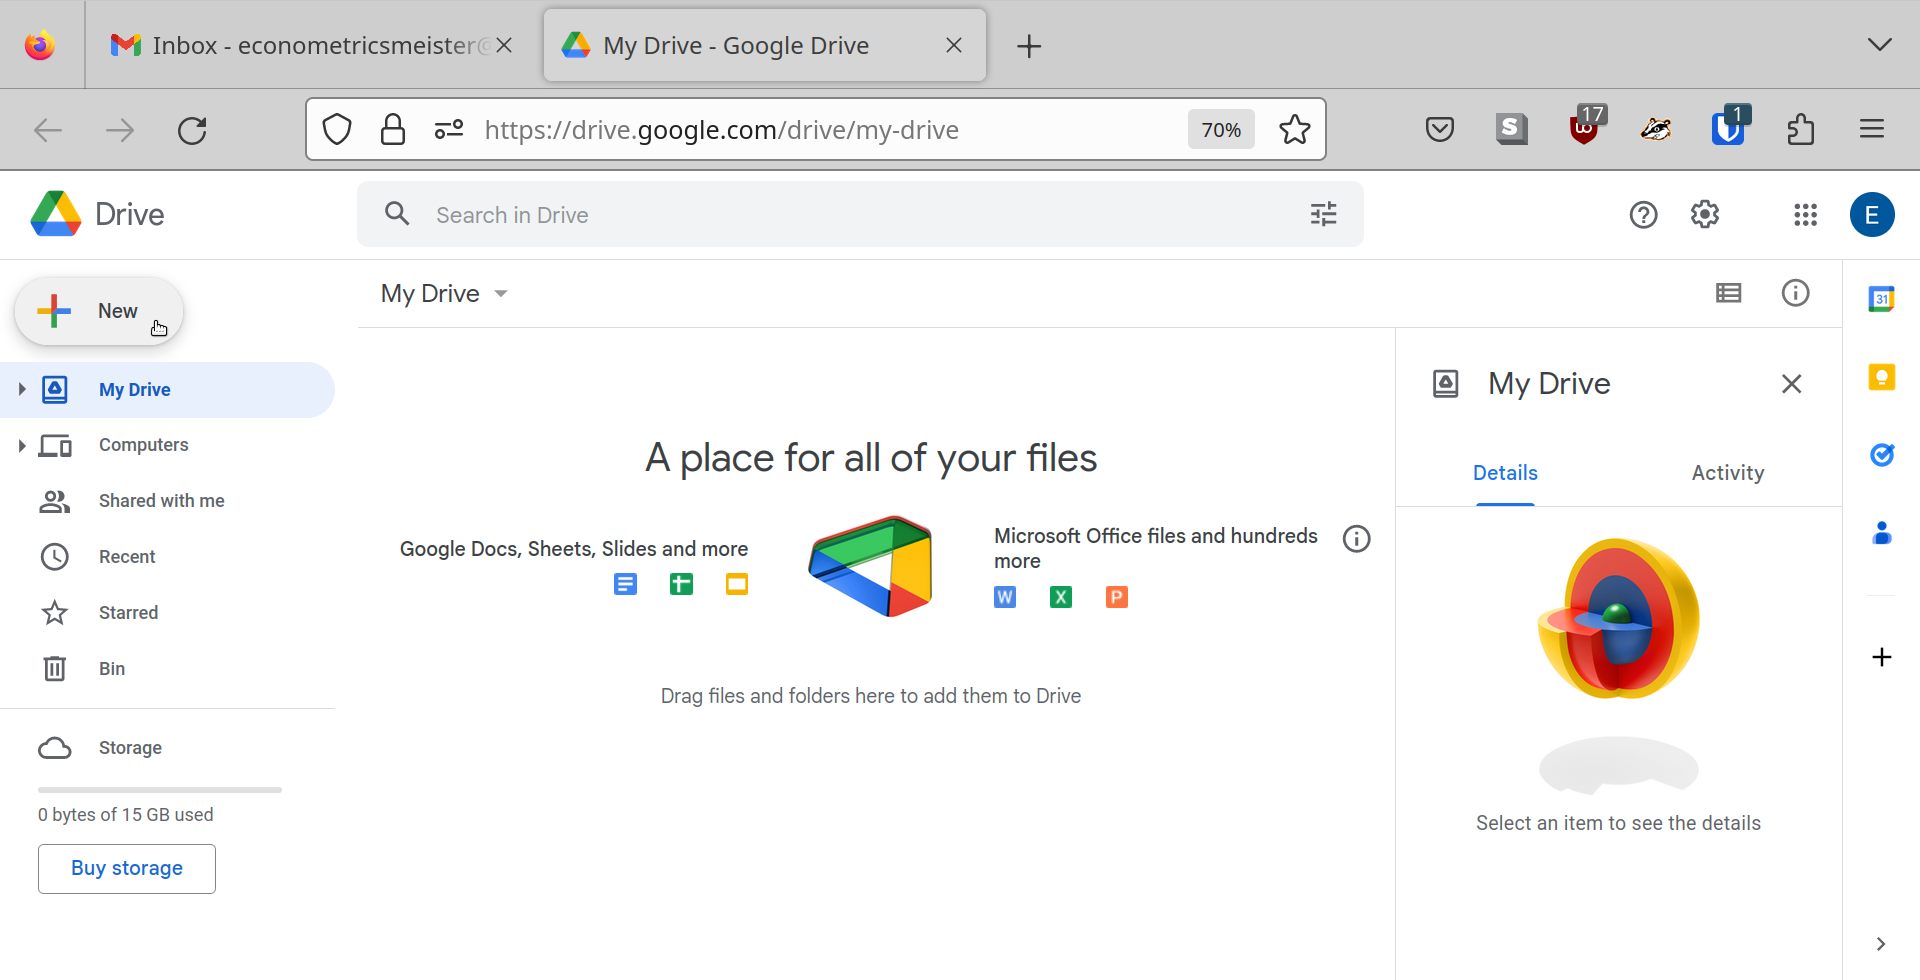This screenshot has height=980, width=1920.
Task: Open the My Drive dropdown menu
Action: 445,293
